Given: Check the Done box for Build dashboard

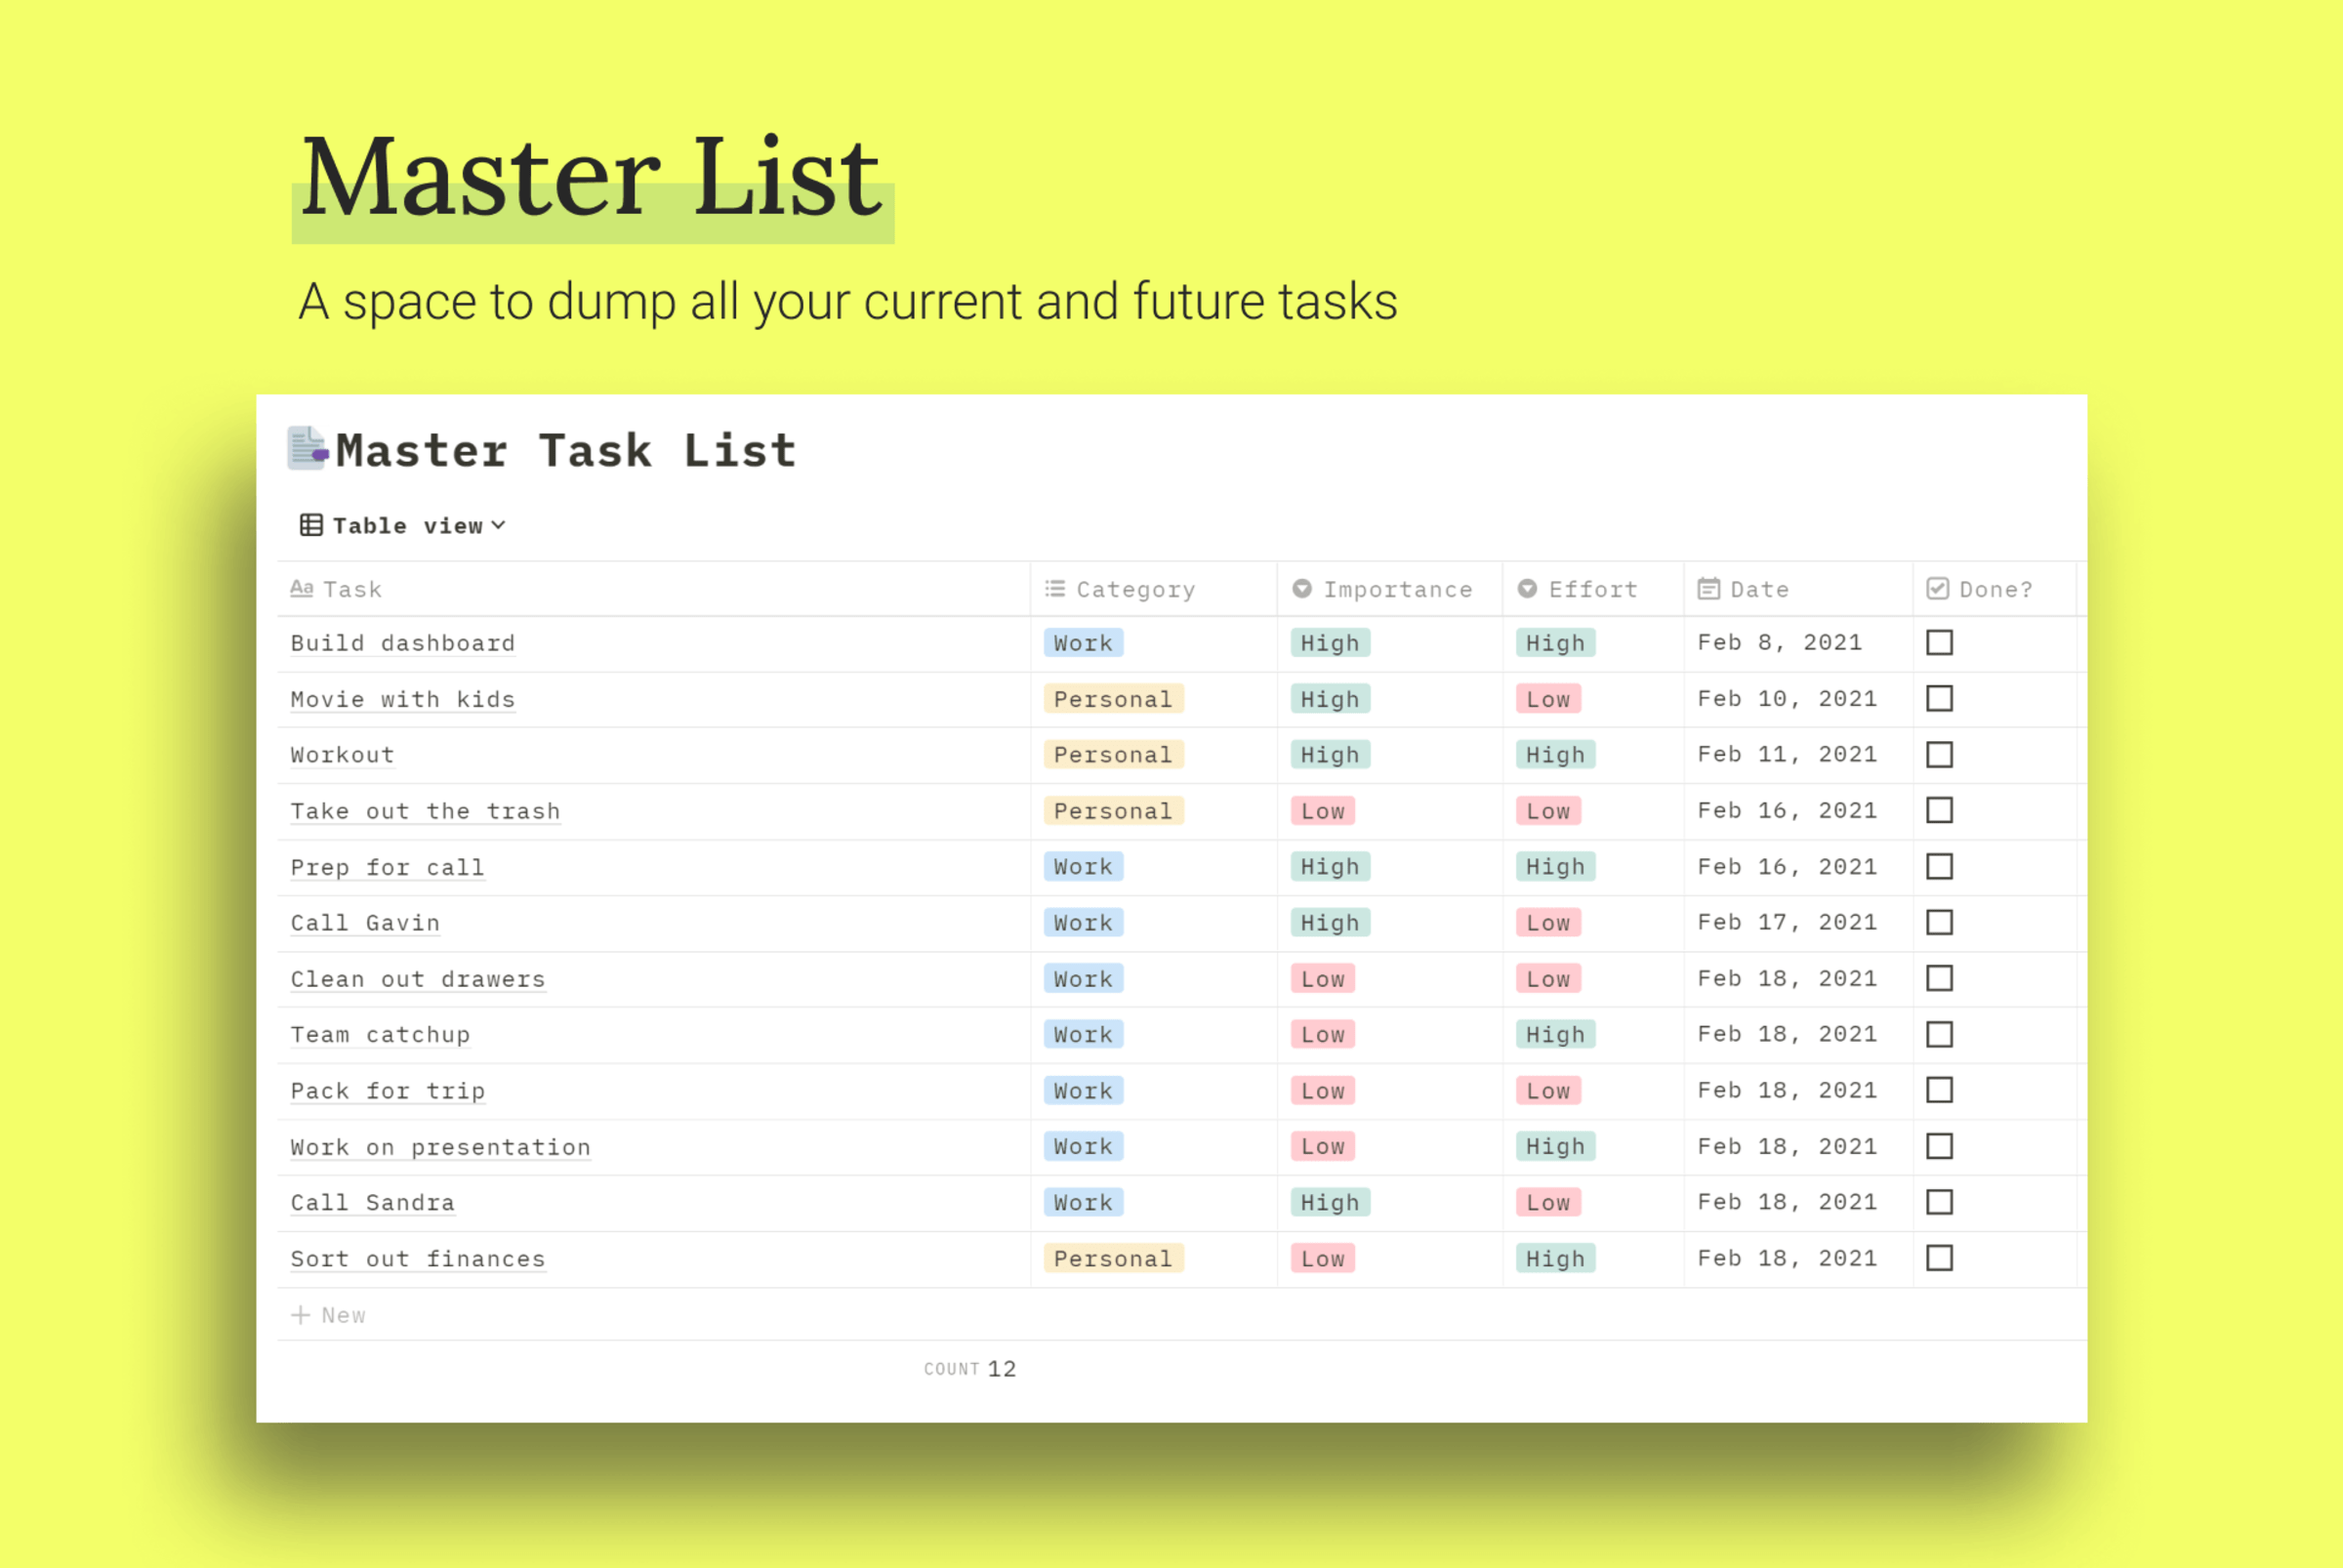Looking at the screenshot, I should tap(1940, 643).
